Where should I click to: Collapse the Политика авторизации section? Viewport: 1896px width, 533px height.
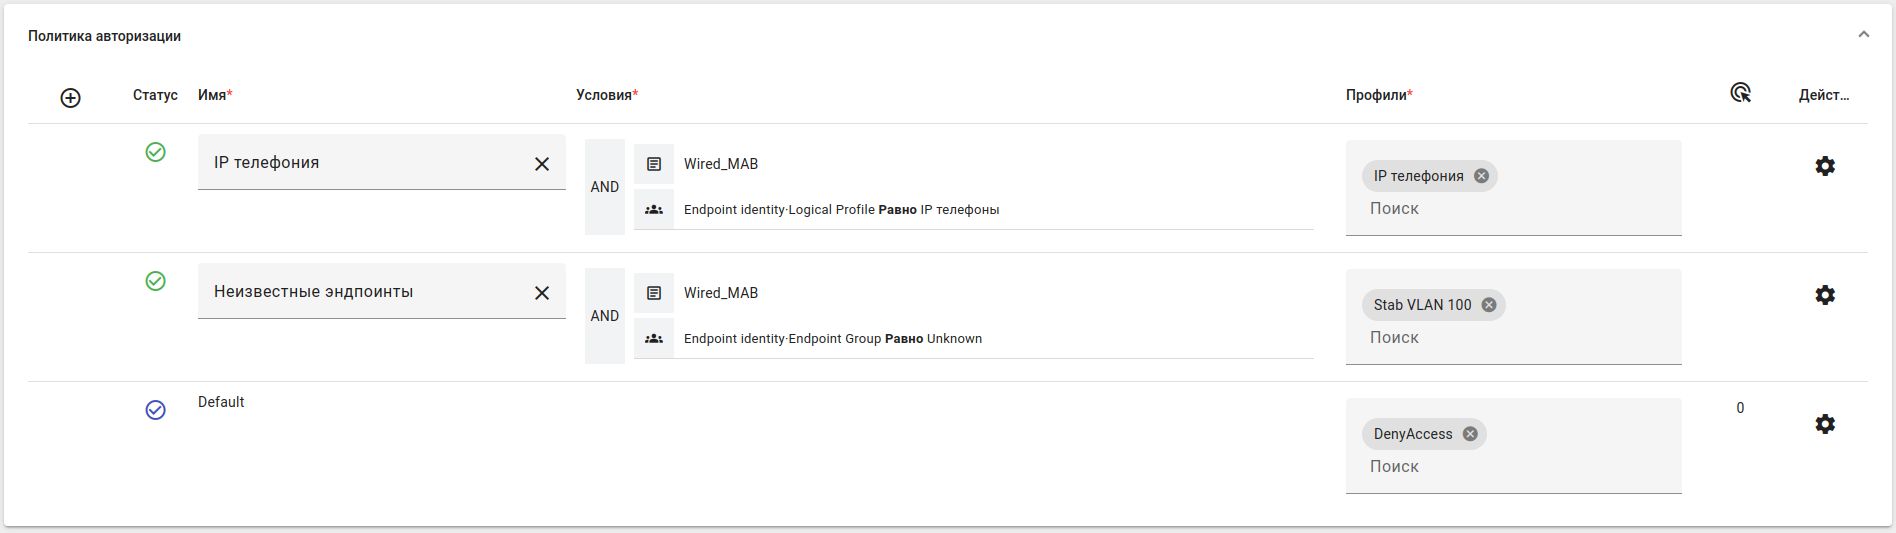pos(1864,35)
